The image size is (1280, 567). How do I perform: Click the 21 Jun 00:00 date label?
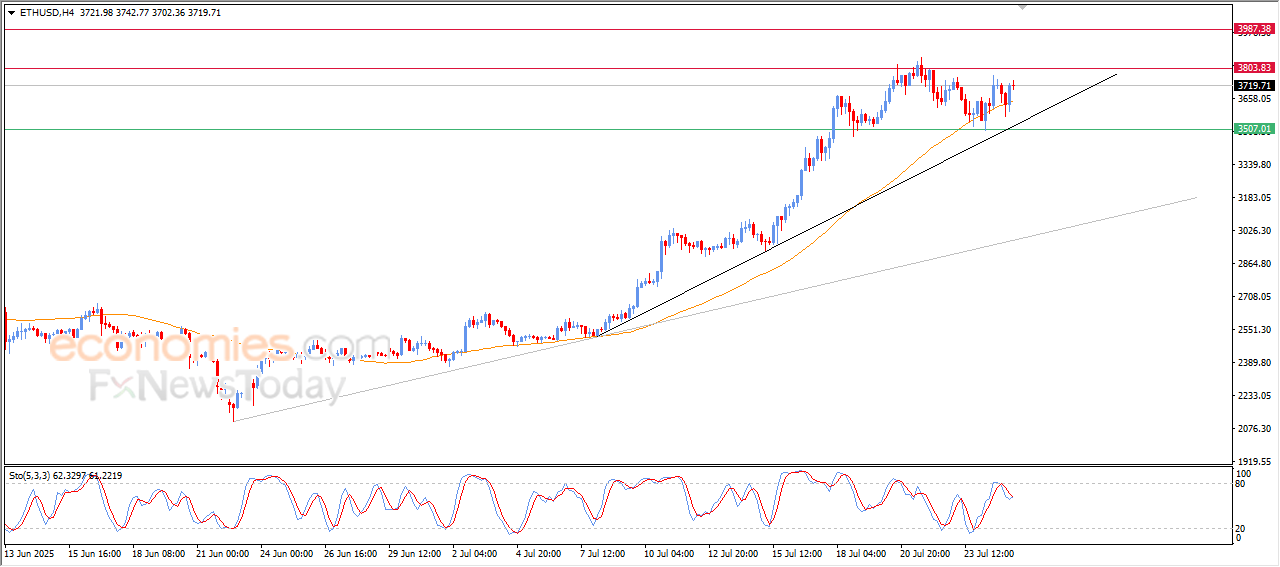tap(223, 552)
